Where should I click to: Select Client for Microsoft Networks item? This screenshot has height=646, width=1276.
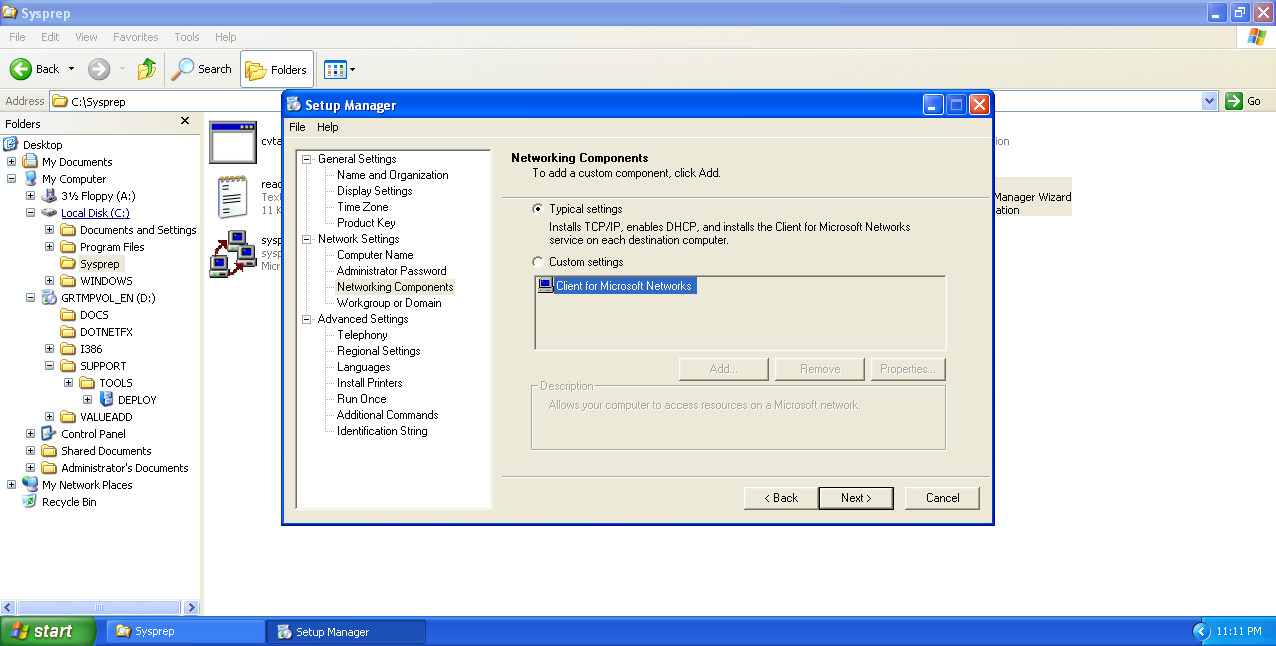tap(623, 286)
